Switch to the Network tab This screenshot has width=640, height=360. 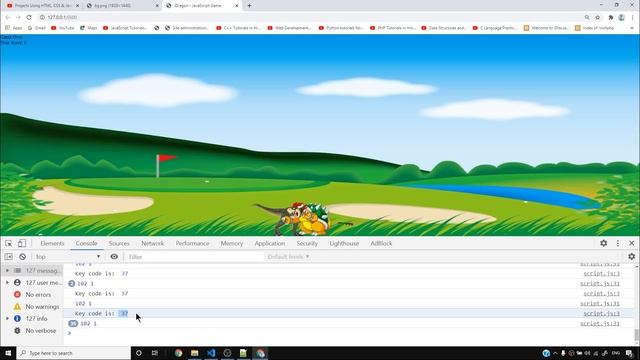click(153, 243)
